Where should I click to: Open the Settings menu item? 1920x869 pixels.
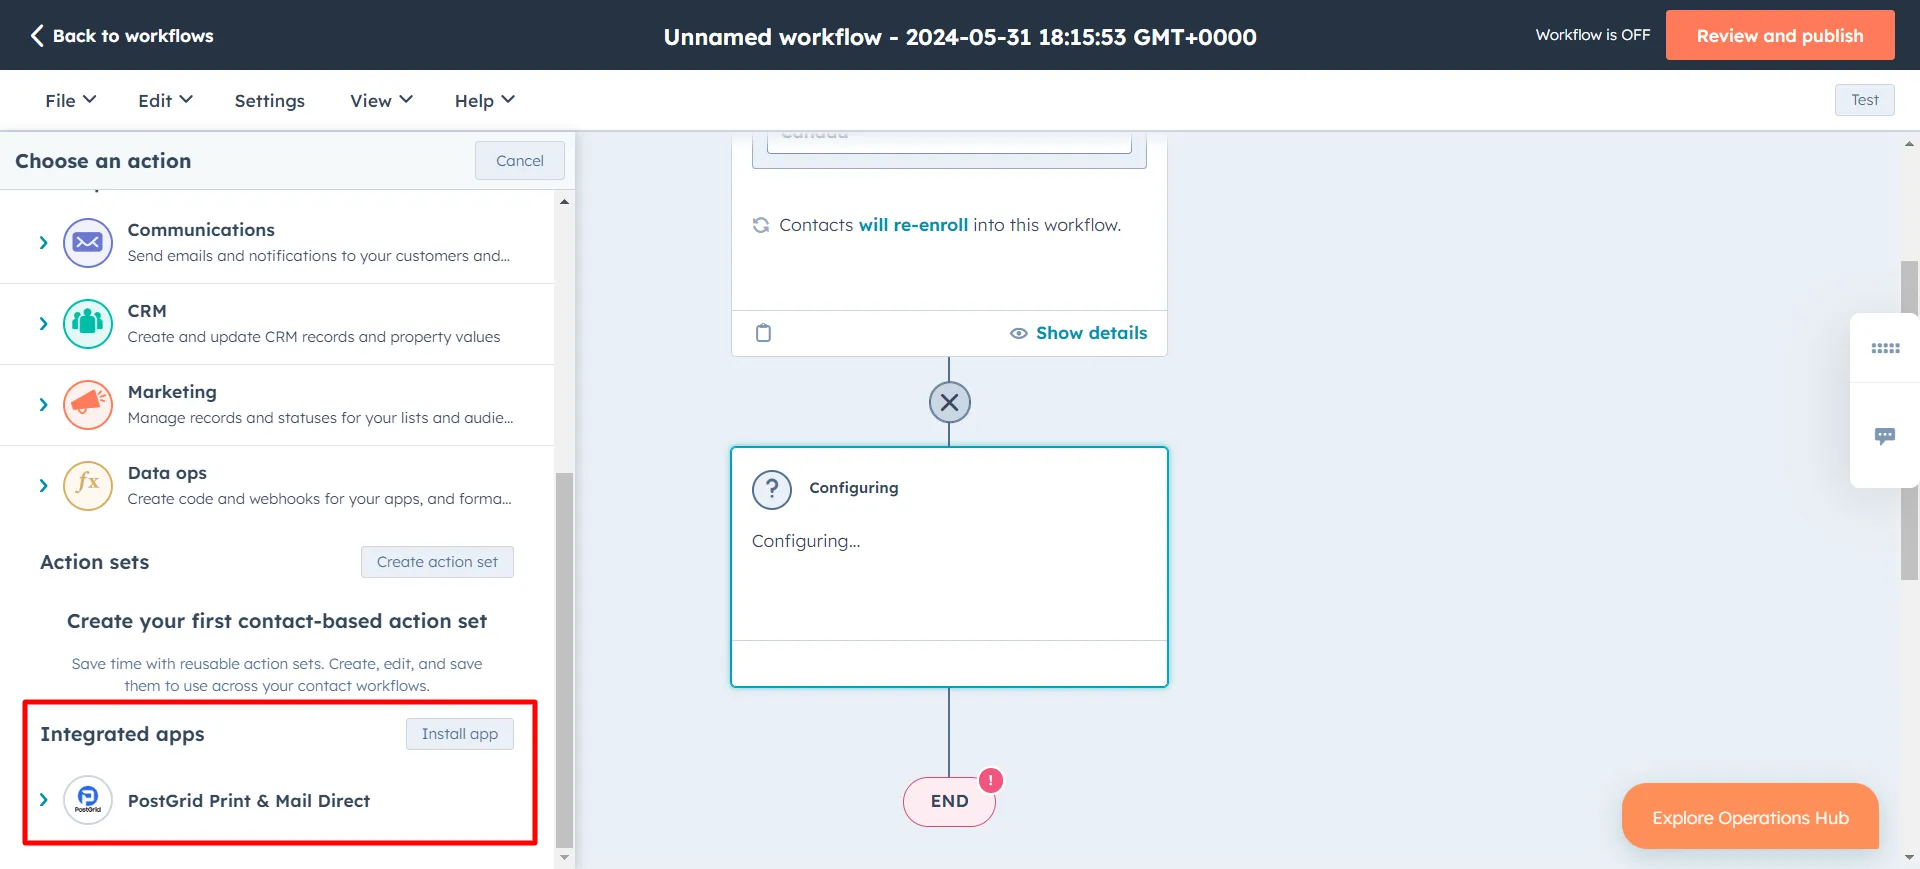[269, 100]
